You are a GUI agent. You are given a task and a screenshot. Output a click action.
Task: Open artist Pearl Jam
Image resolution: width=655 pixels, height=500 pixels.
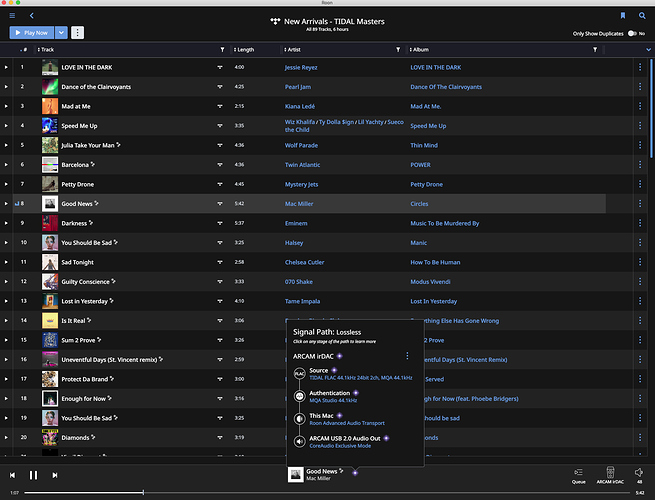(x=298, y=87)
